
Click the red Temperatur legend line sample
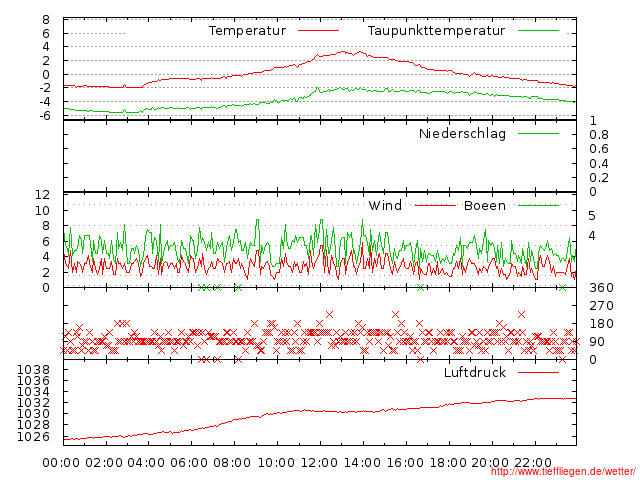(318, 31)
